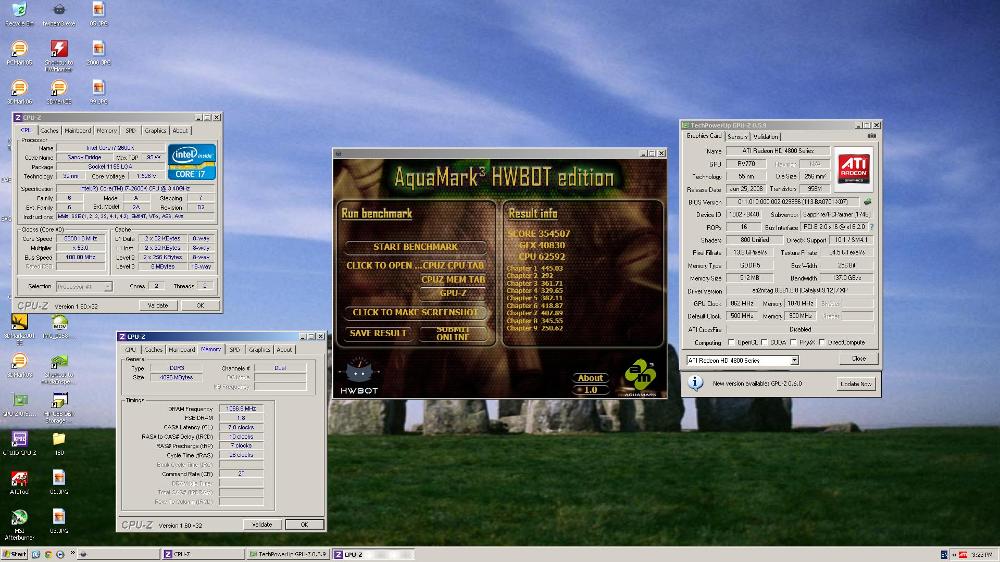Switch to Caches tab in upper CPU-Z window

coord(49,130)
